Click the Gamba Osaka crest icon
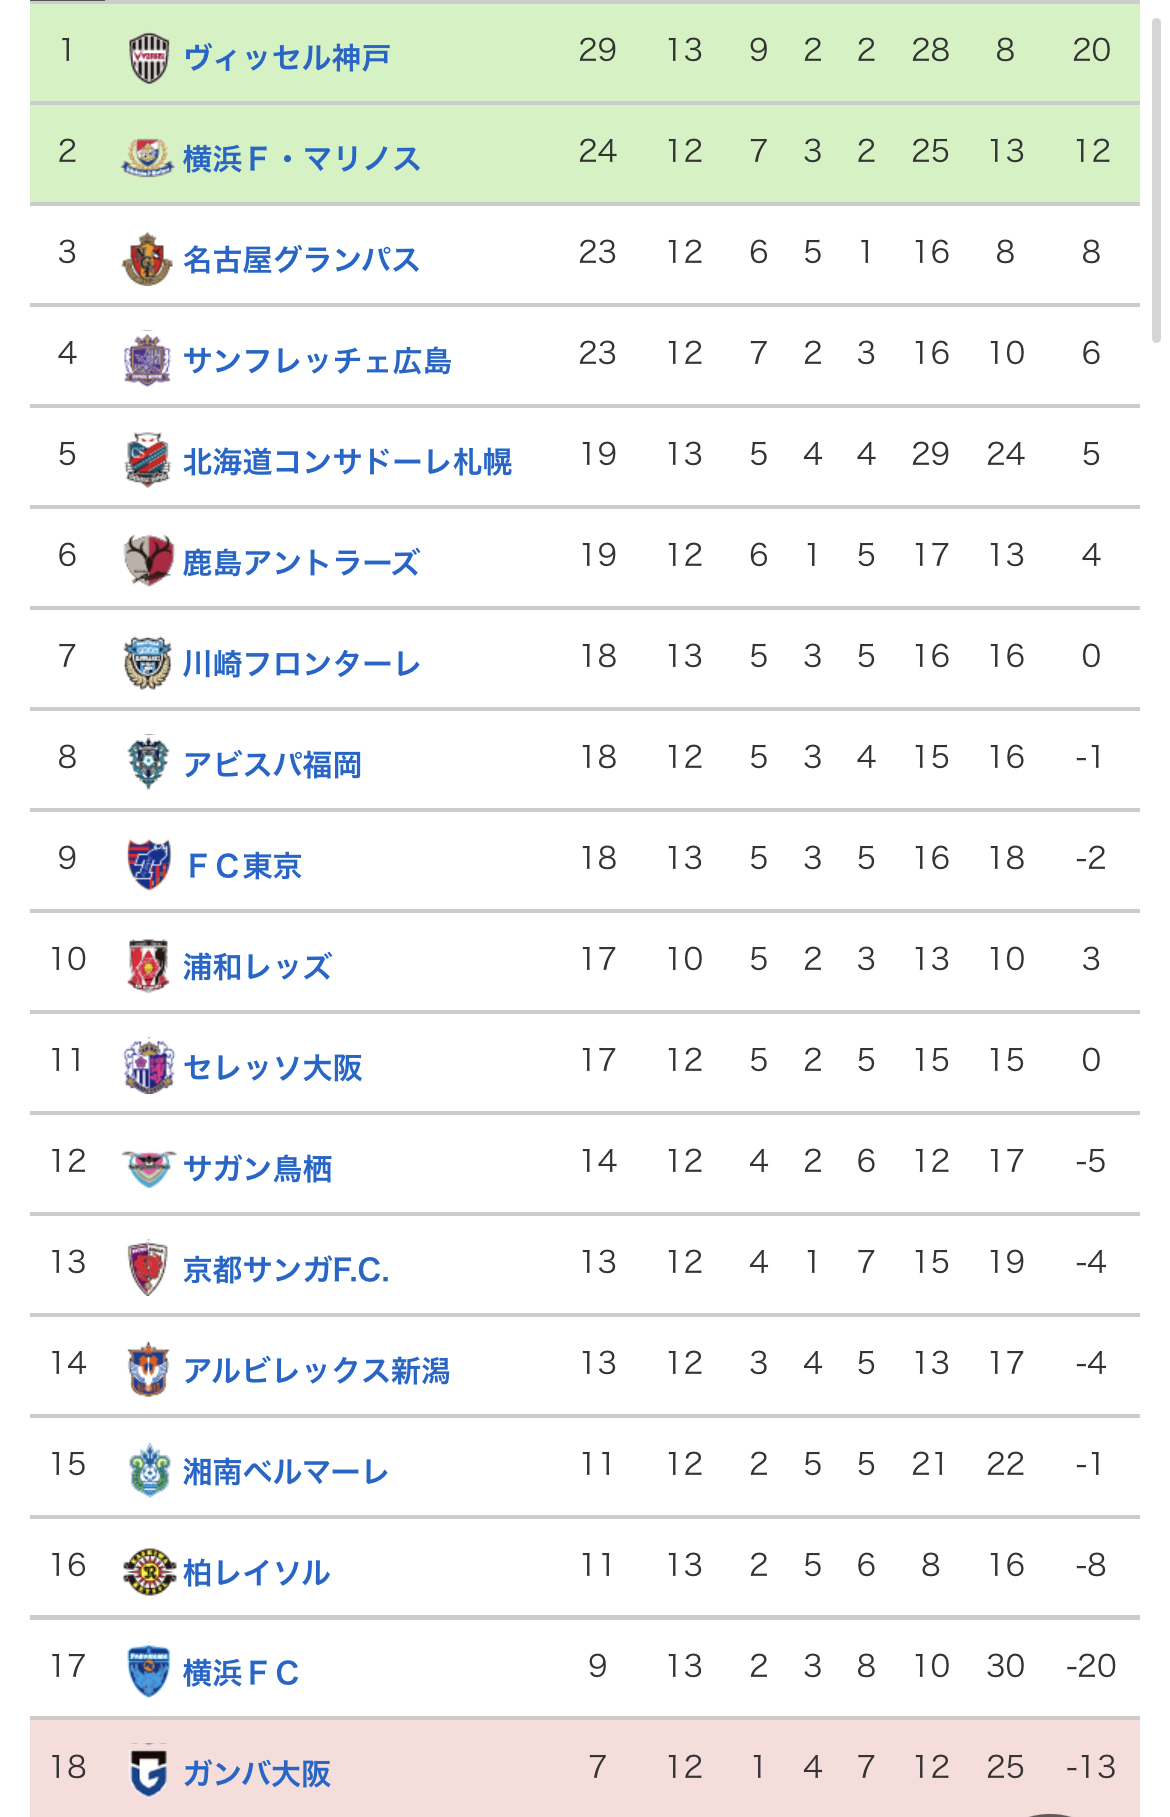 pos(148,1773)
